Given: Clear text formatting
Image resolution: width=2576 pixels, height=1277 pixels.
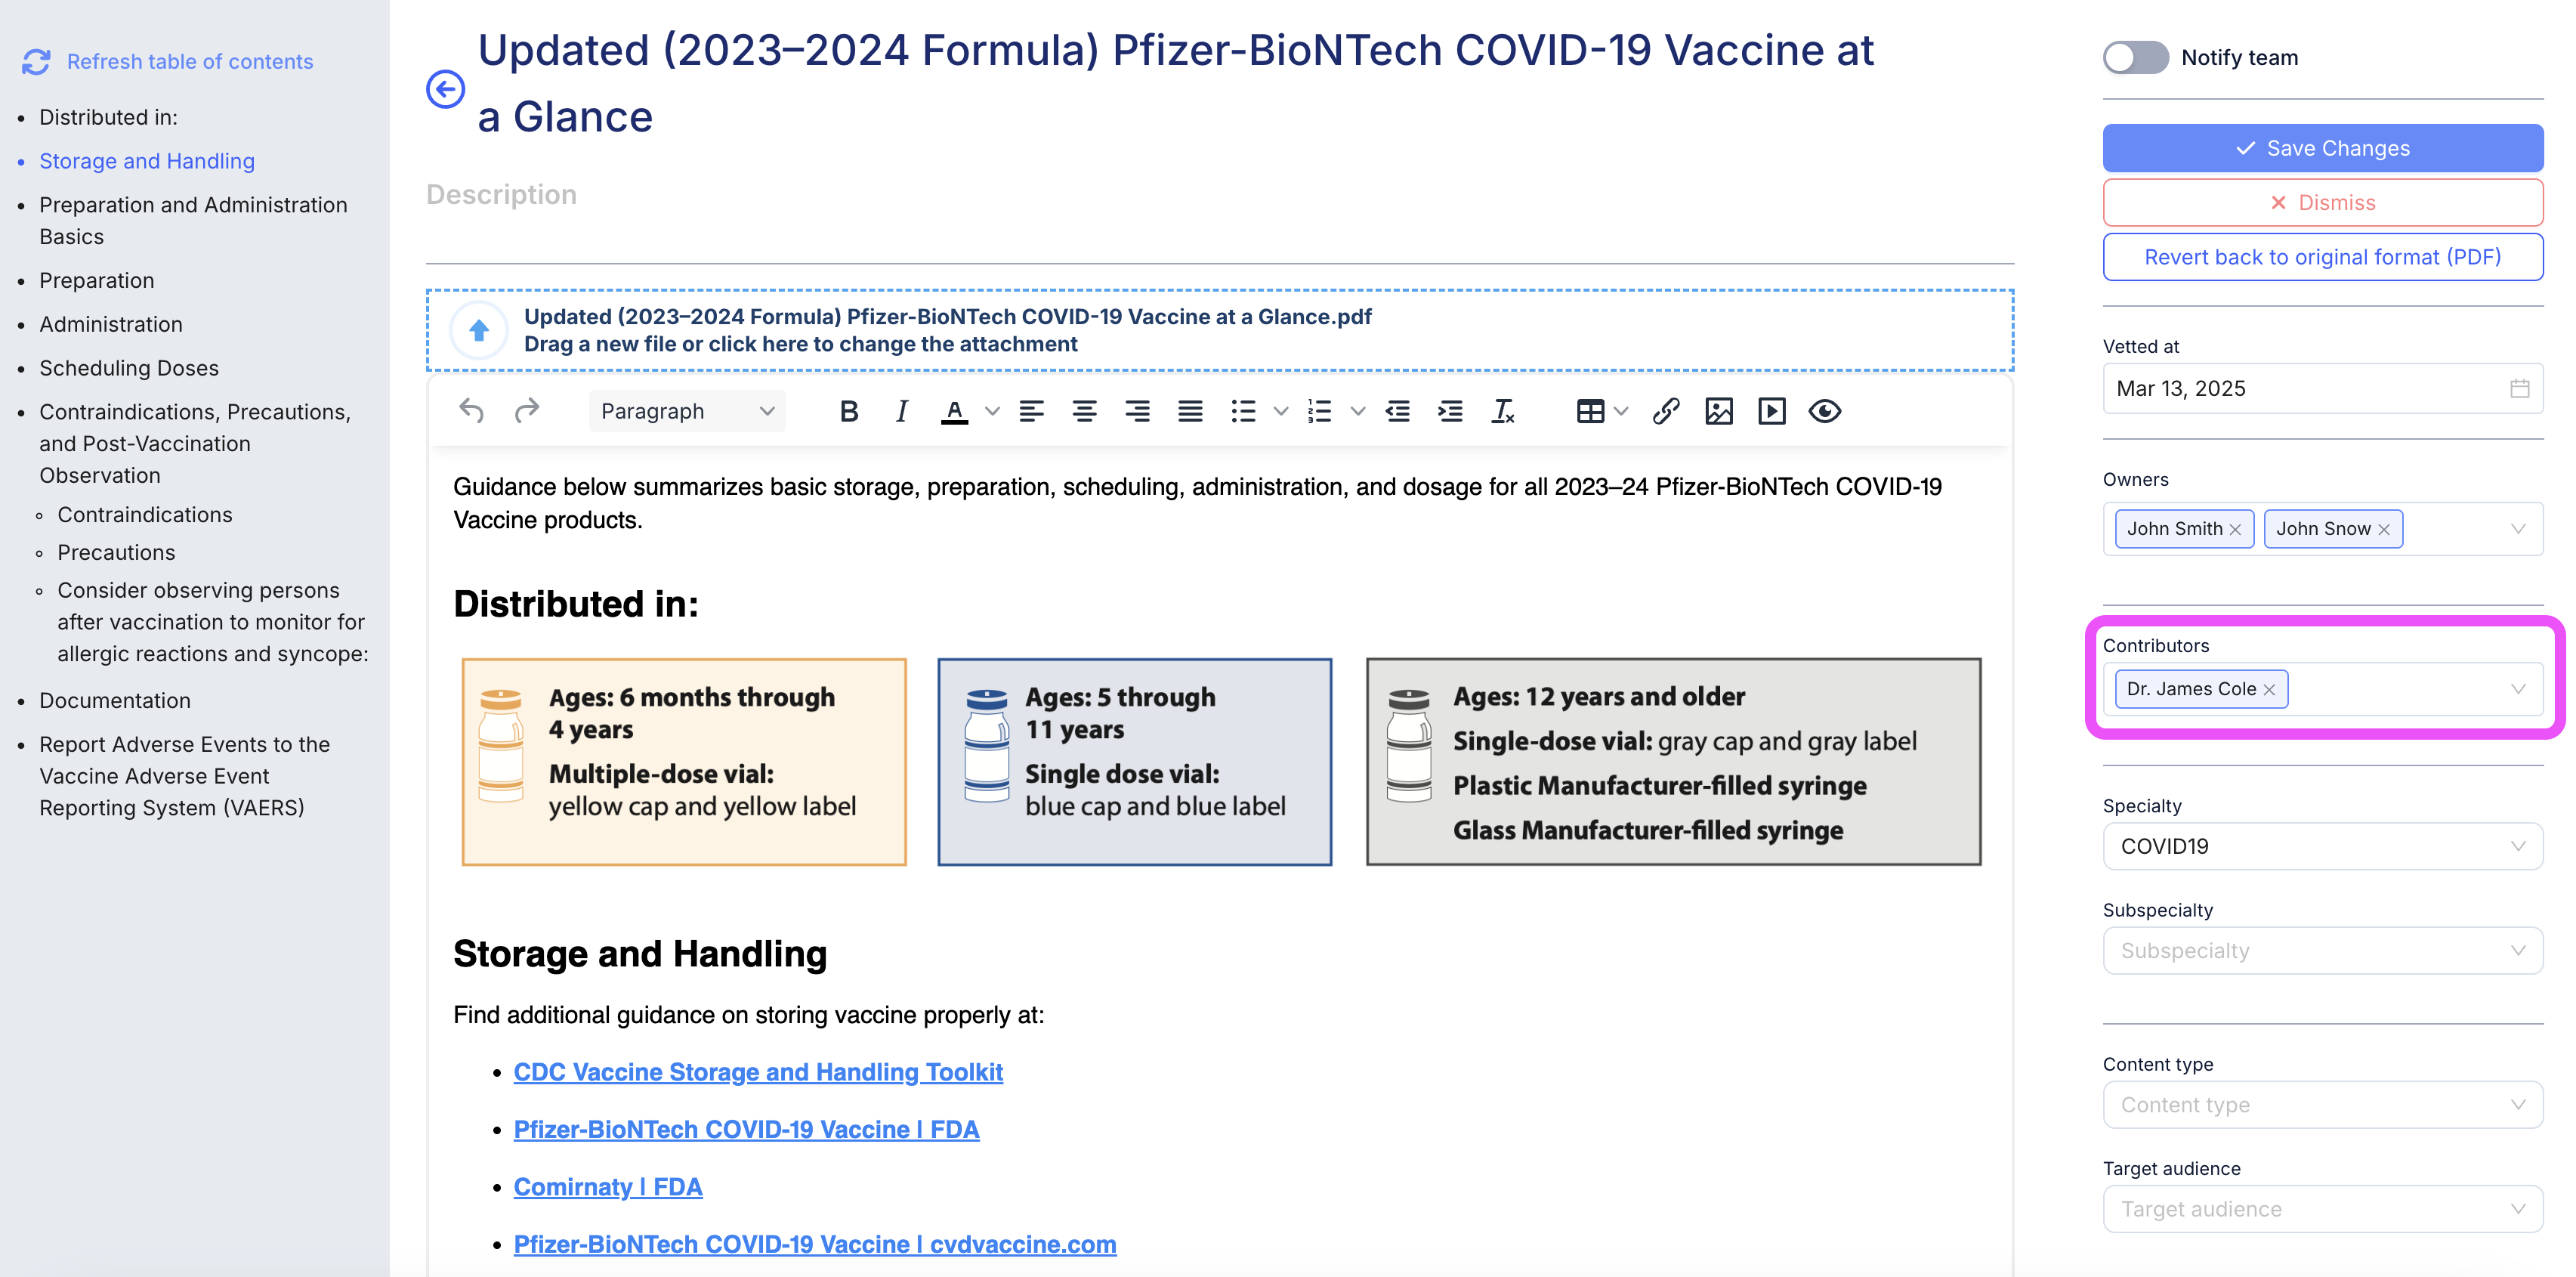Looking at the screenshot, I should (1503, 411).
